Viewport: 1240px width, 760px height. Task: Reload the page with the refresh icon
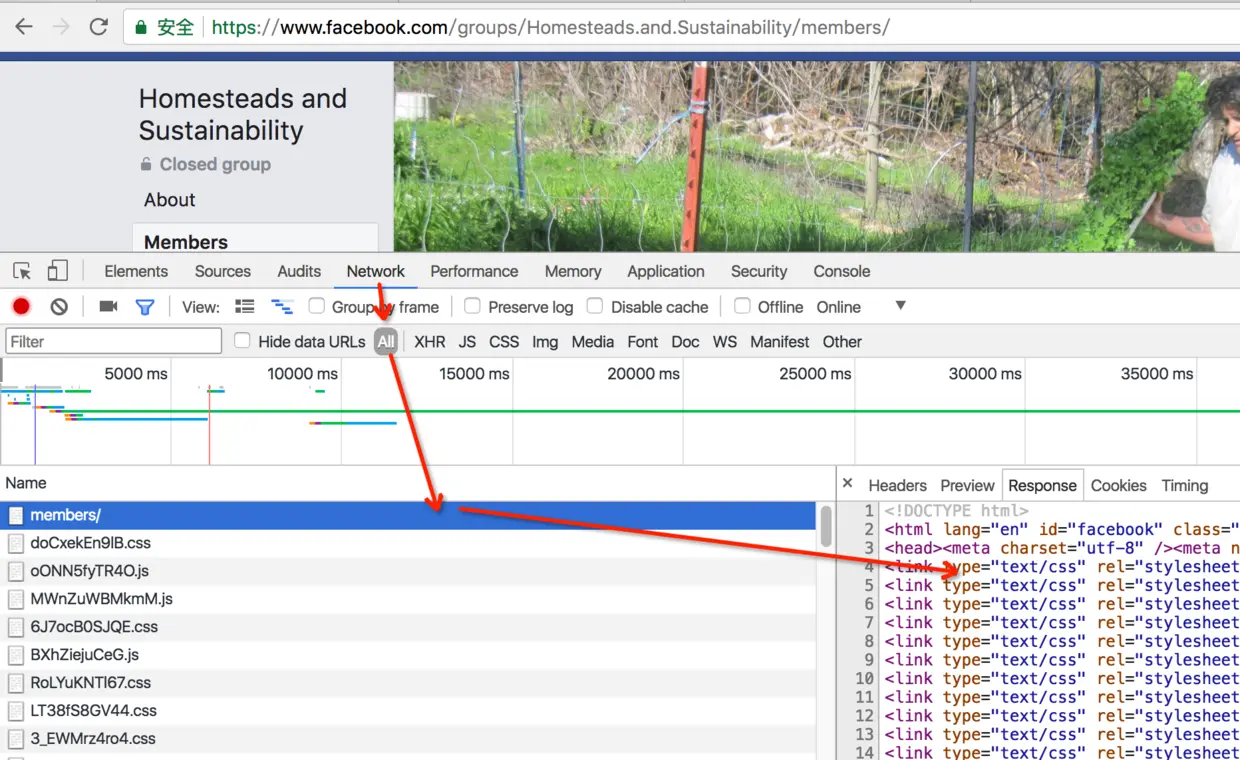point(98,27)
